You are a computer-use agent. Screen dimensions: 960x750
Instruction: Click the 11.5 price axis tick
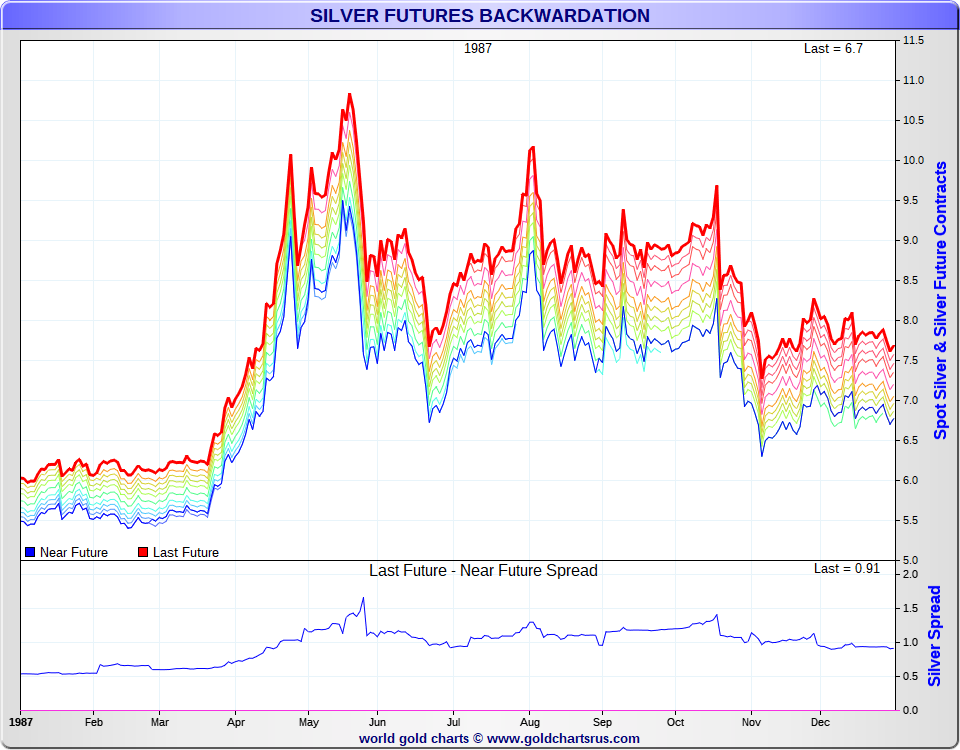tap(913, 40)
